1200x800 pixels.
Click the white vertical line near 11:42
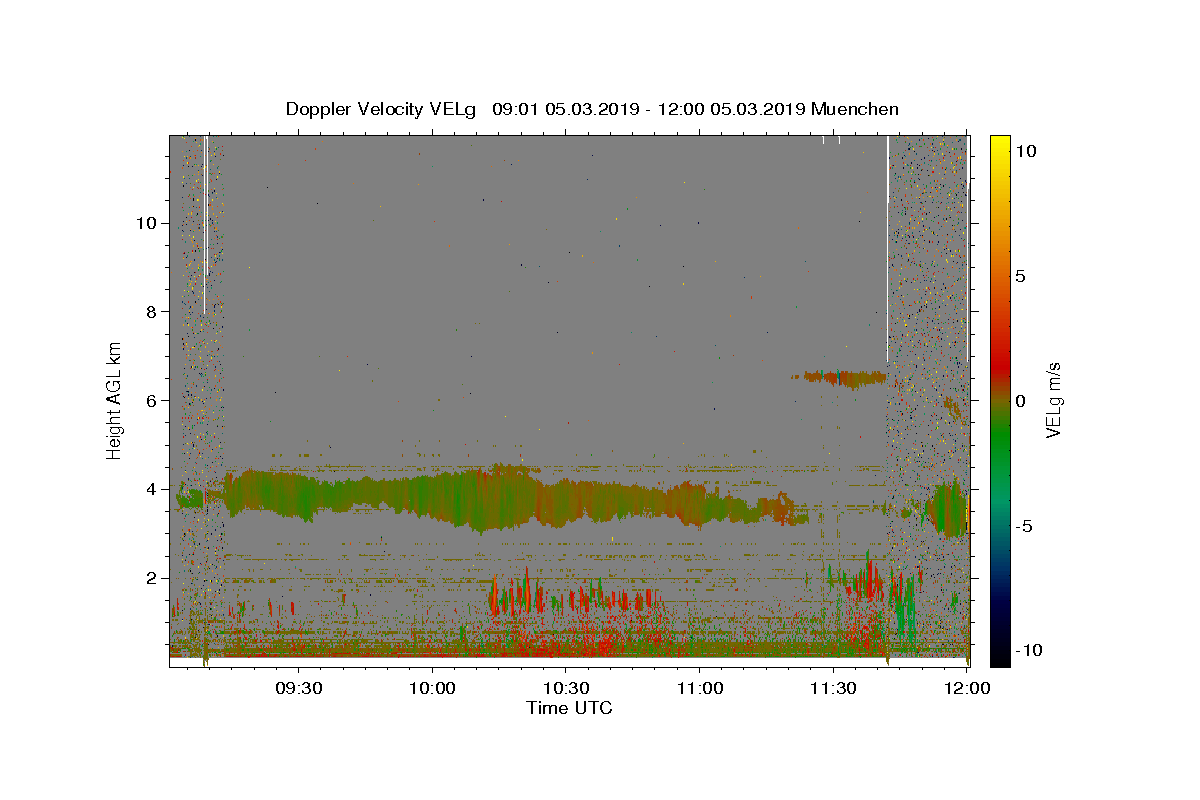click(888, 248)
